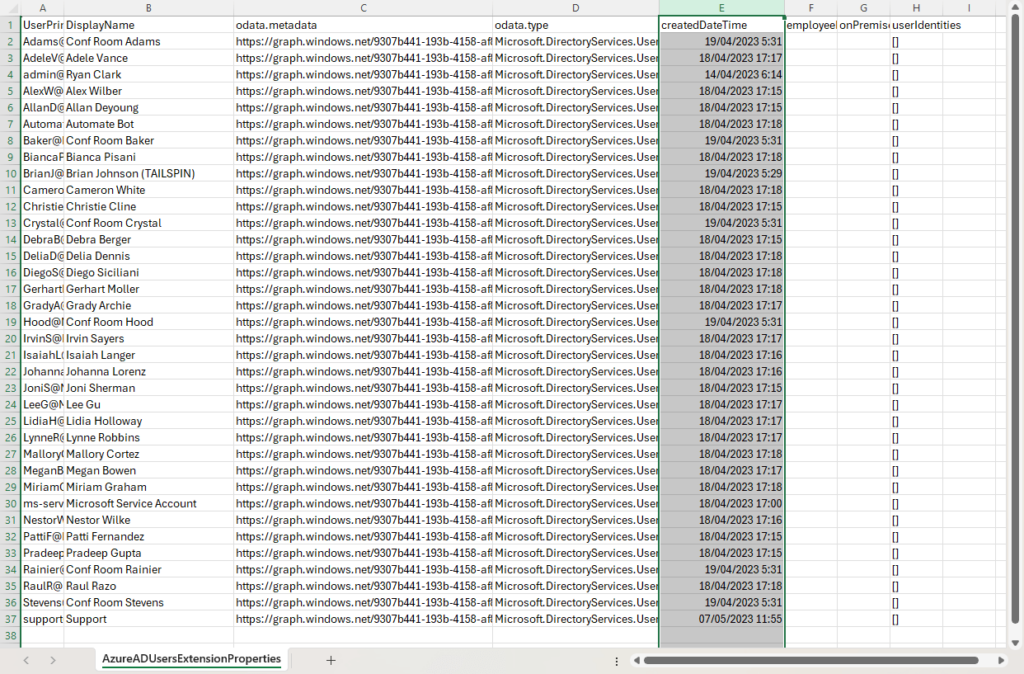Select column A header
This screenshot has width=1024, height=674.
click(42, 8)
